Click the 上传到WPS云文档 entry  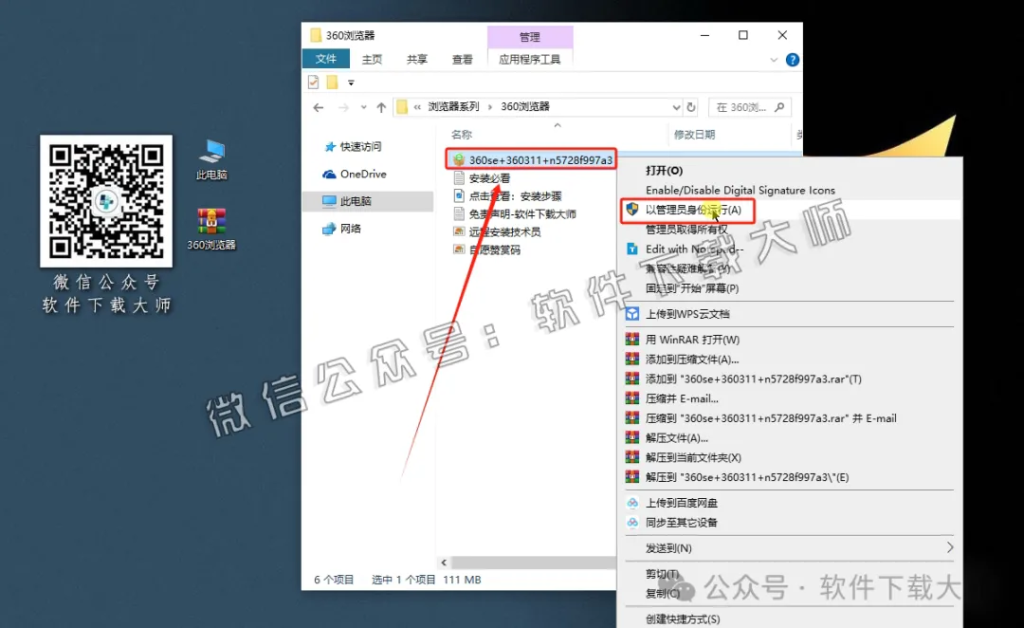point(690,313)
